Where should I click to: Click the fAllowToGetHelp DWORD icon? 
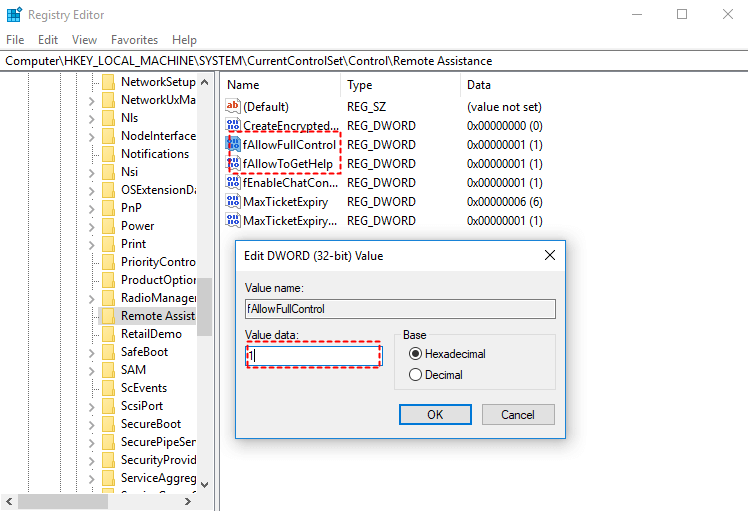(233, 163)
